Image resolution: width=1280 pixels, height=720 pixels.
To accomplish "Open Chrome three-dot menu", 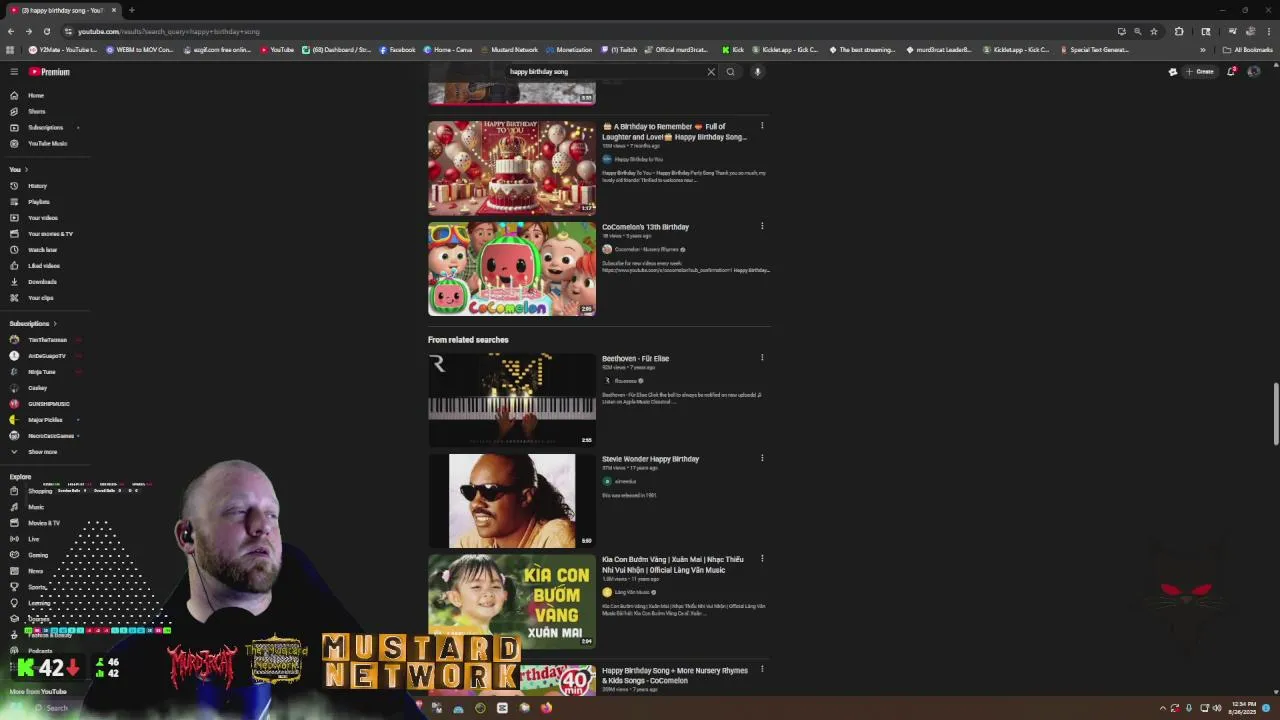I will (x=1268, y=31).
